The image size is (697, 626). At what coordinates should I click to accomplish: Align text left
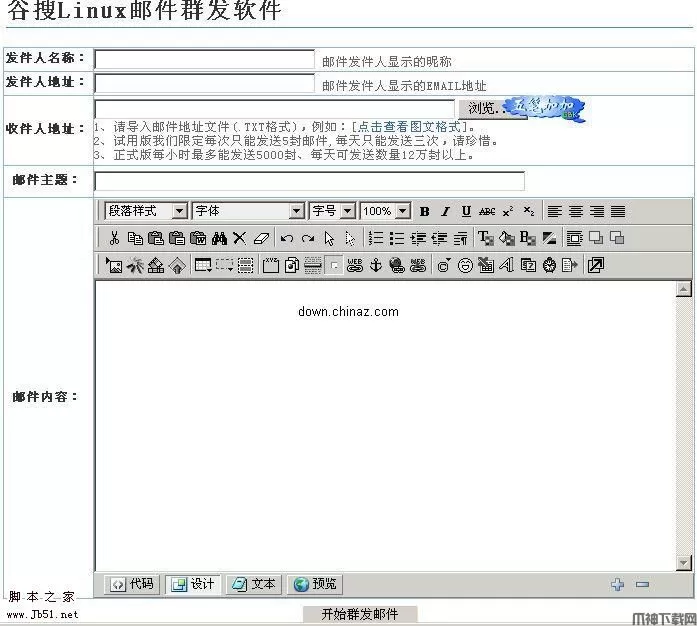click(554, 212)
